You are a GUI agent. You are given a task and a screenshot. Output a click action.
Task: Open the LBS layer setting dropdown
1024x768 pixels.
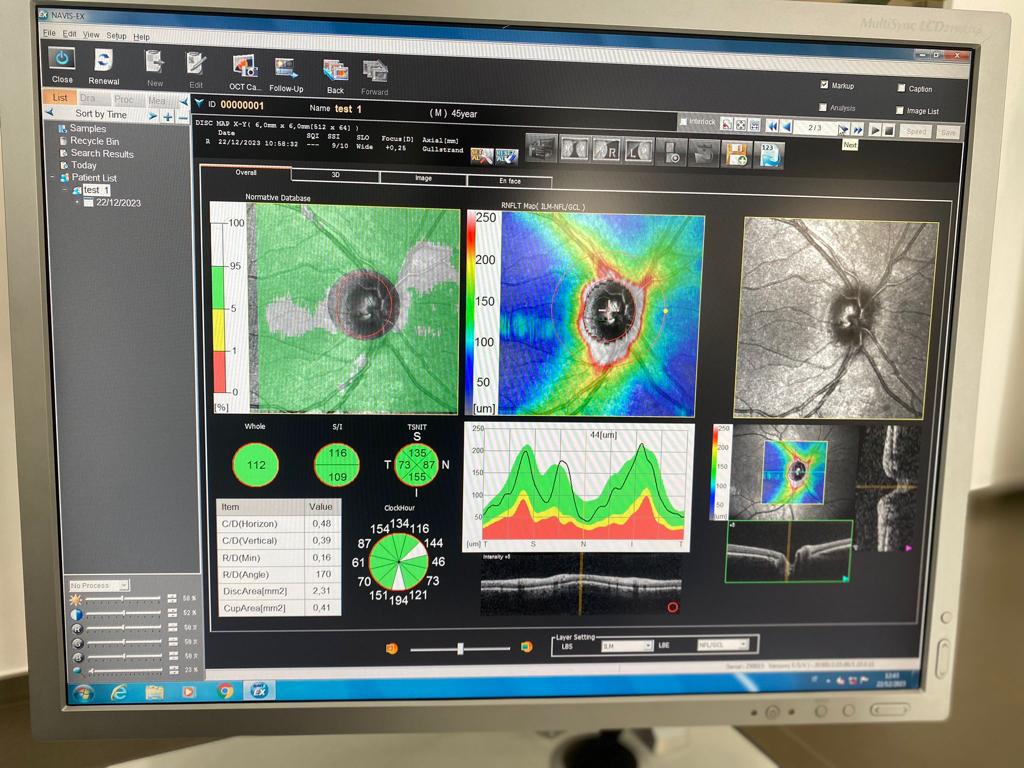[627, 646]
